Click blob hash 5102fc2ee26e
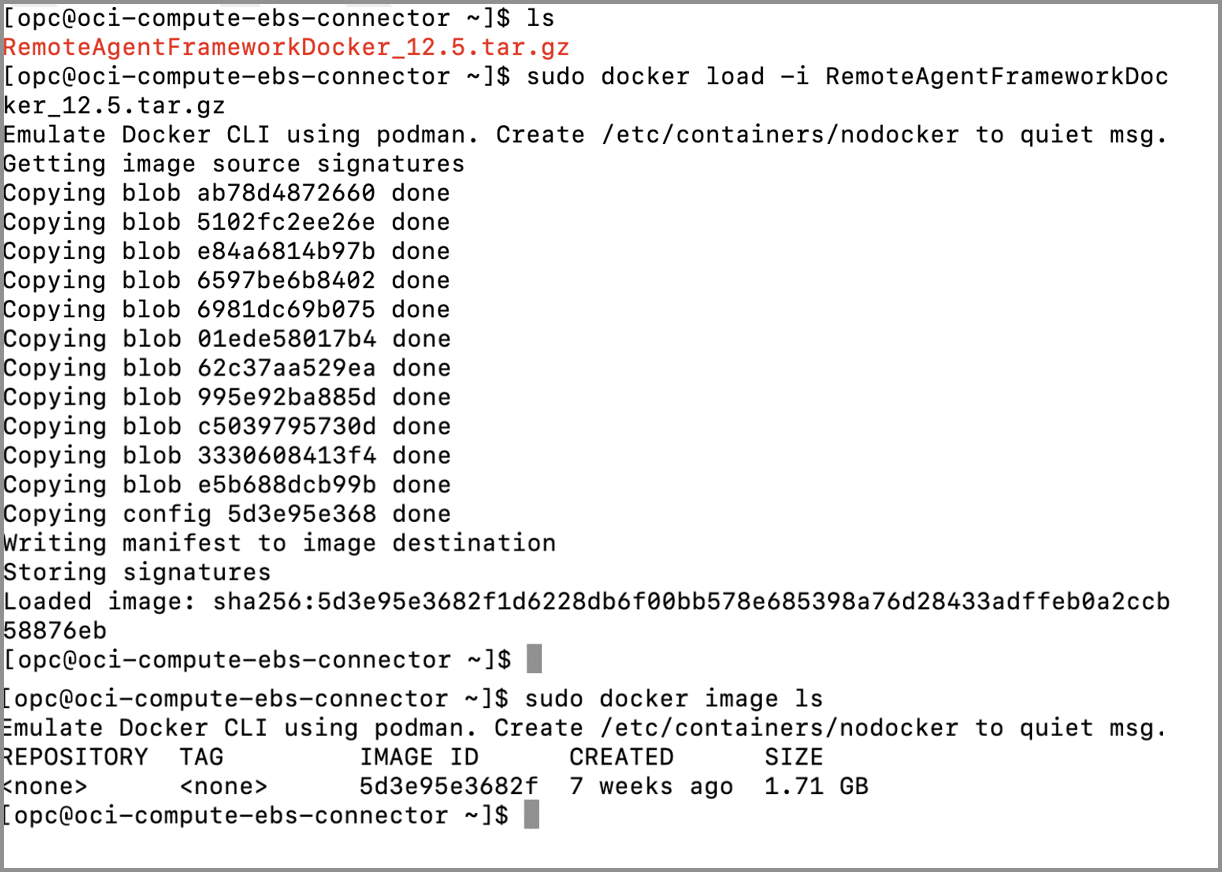Image resolution: width=1222 pixels, height=872 pixels. click(x=286, y=221)
